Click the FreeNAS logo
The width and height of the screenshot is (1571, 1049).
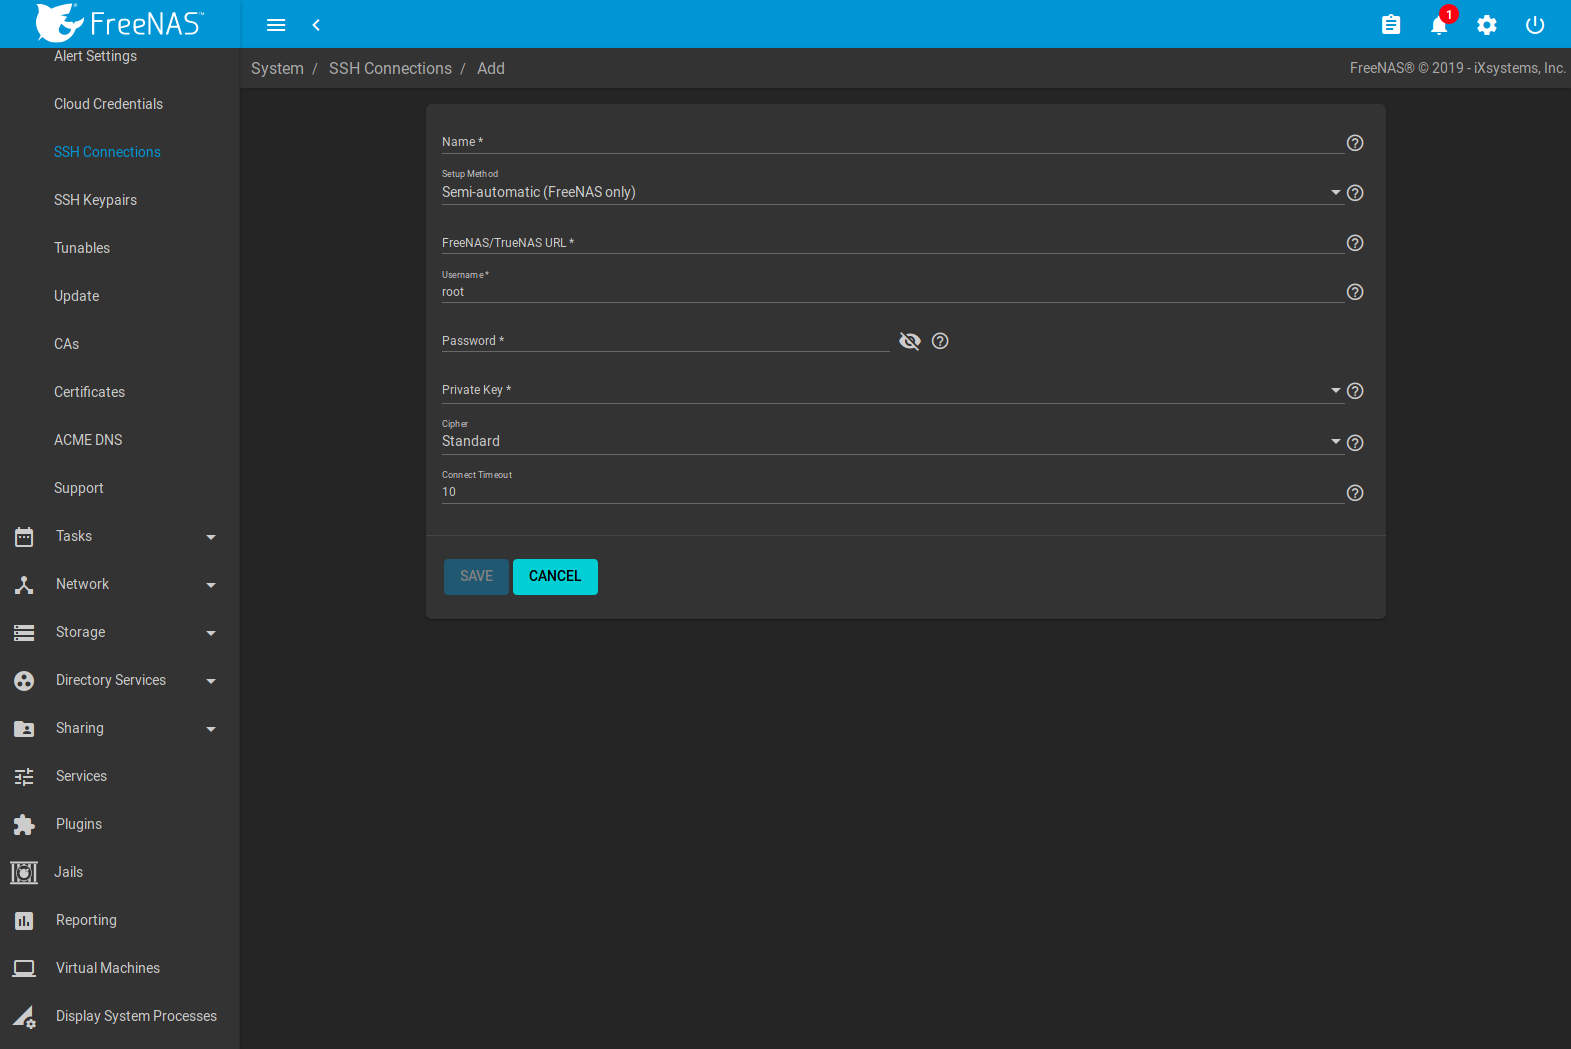coord(120,23)
